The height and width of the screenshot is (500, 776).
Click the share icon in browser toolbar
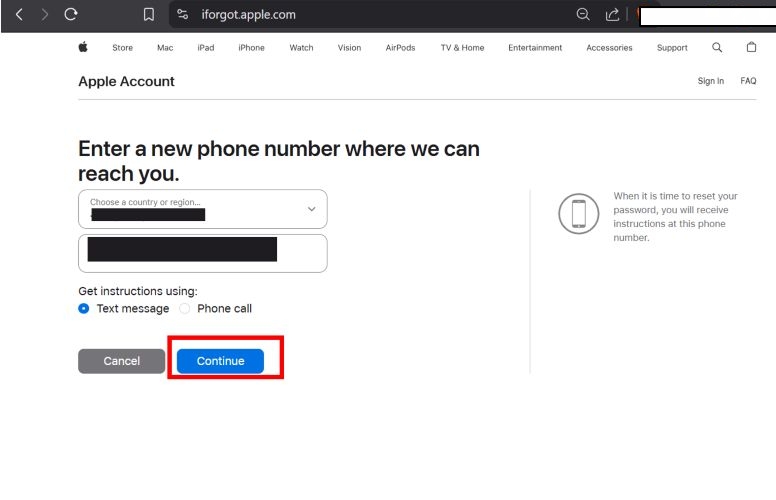pos(612,14)
